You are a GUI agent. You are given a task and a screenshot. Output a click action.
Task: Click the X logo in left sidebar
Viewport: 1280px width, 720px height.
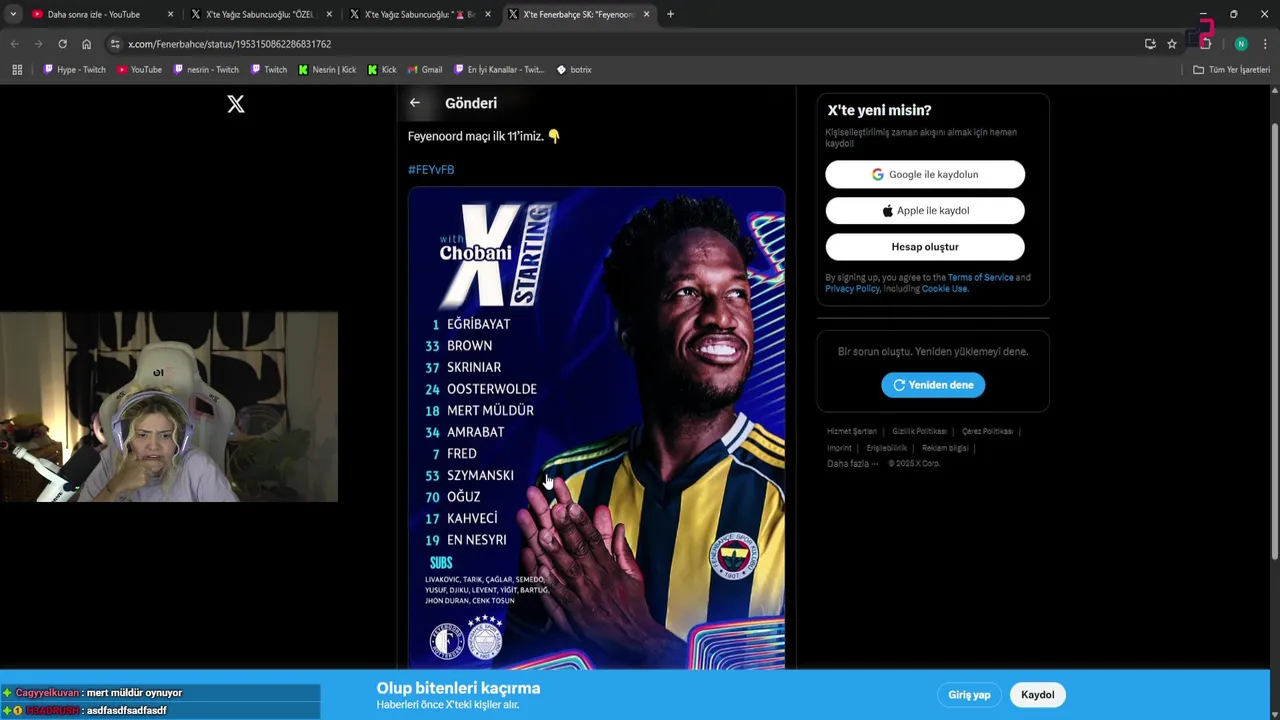click(236, 104)
